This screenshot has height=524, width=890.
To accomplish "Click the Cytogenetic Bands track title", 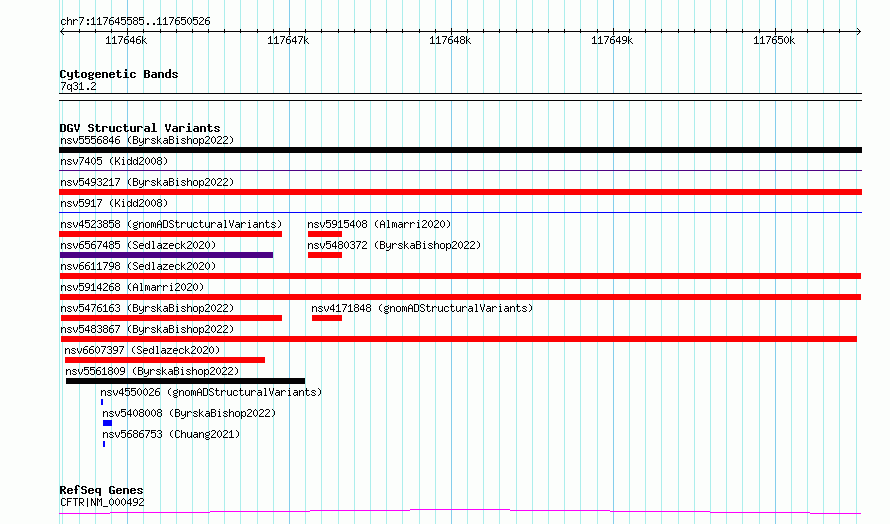I will pyautogui.click(x=119, y=74).
